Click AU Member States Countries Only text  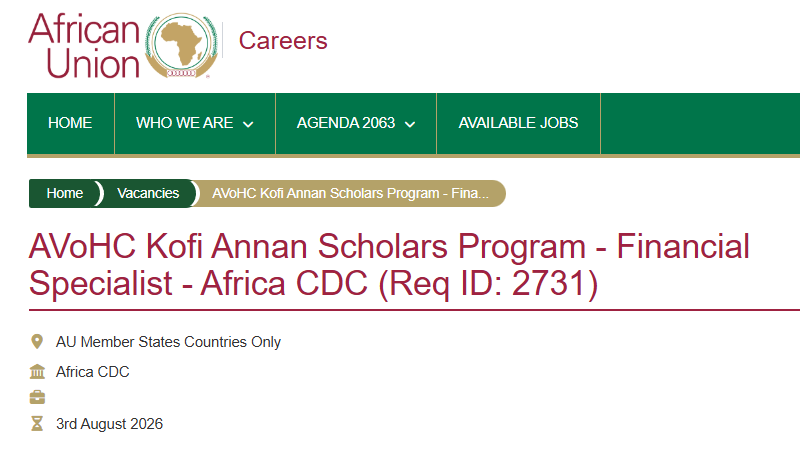point(168,342)
